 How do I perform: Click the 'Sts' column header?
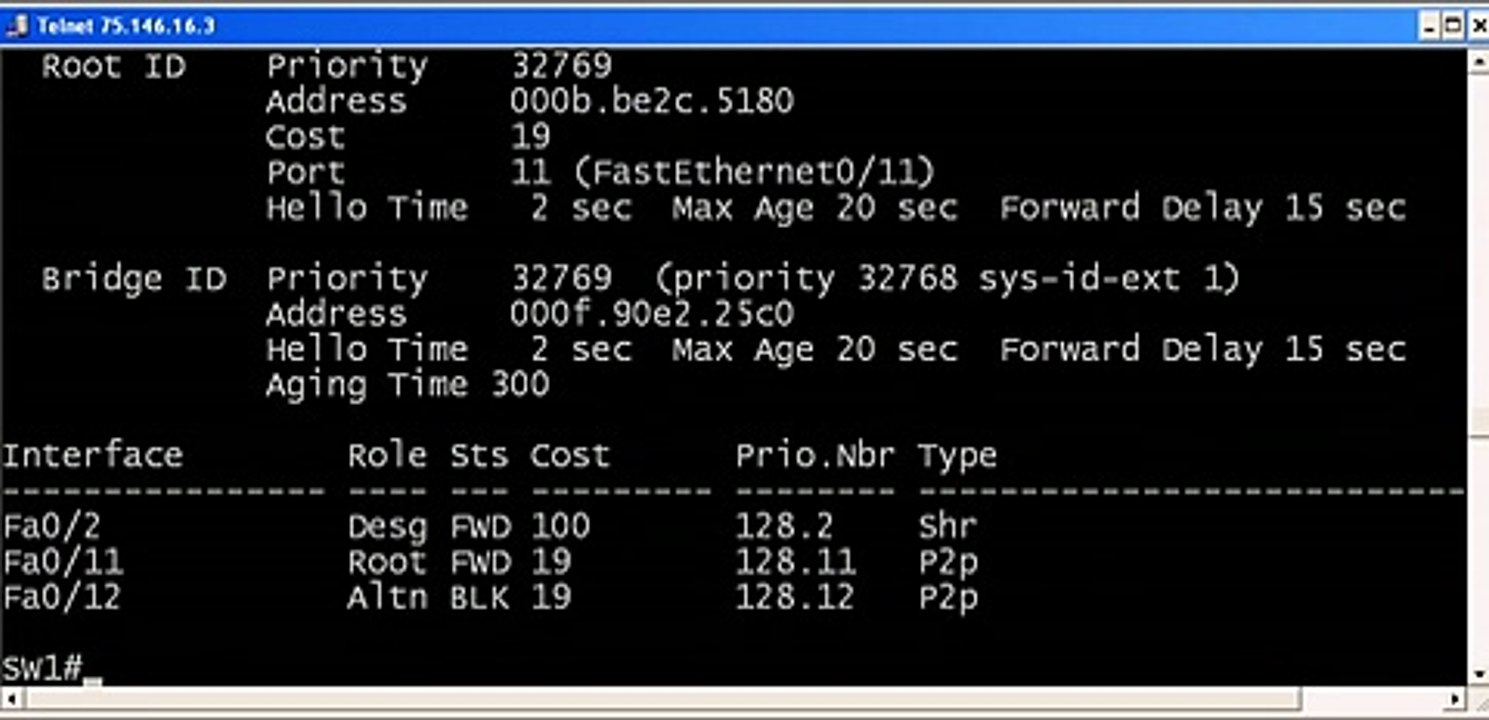480,455
